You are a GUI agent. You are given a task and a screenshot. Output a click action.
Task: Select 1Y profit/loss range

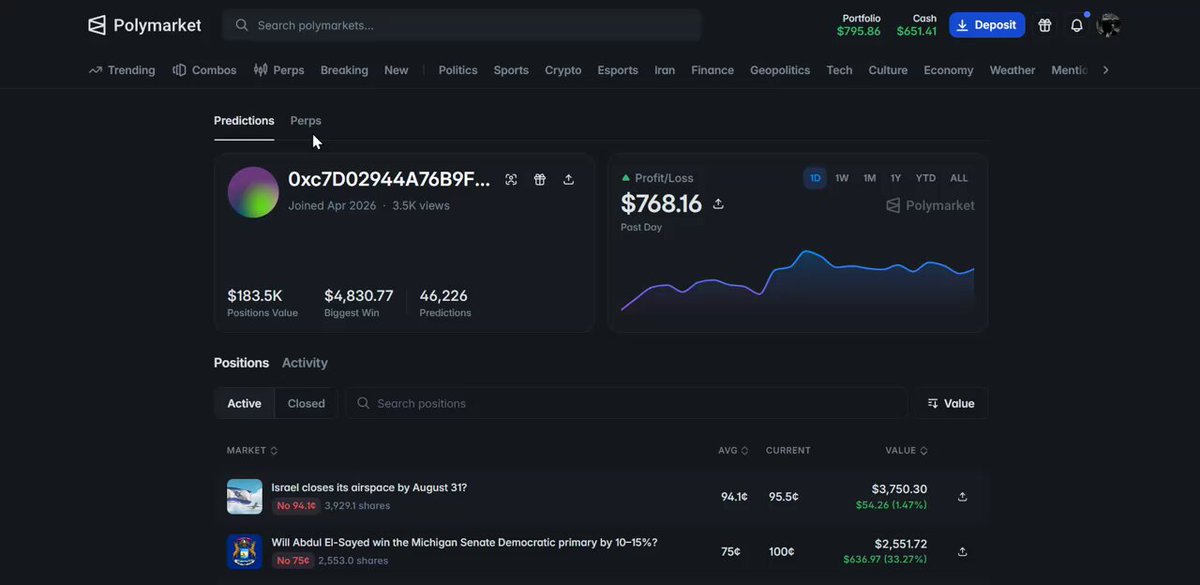pos(896,178)
